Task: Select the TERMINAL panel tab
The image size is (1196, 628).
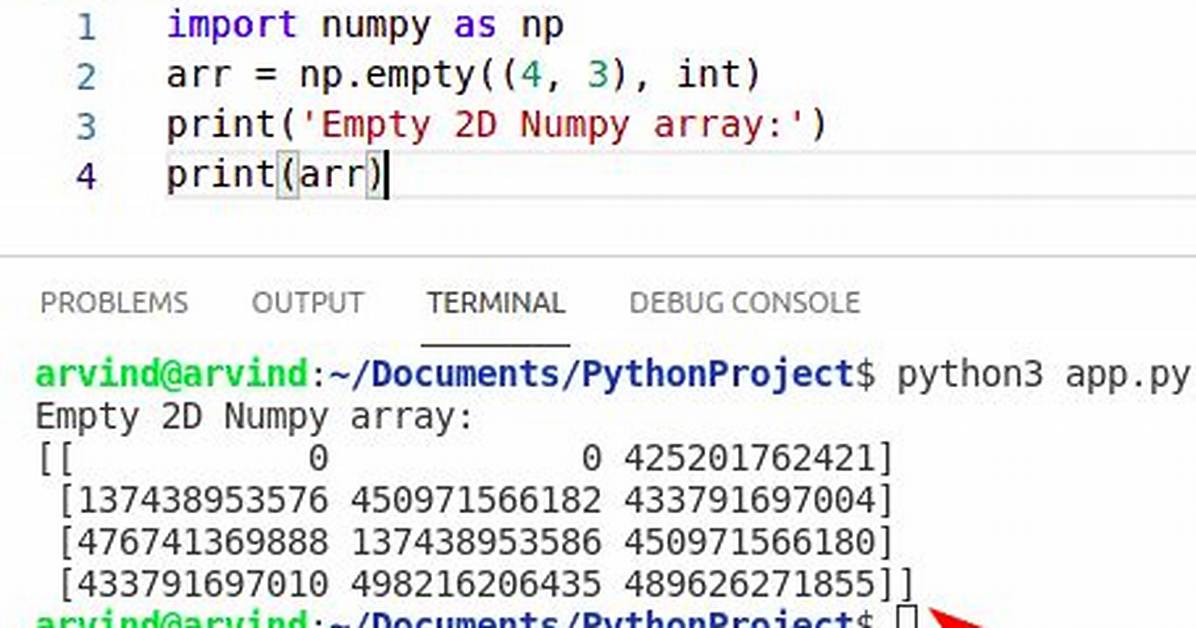Action: [496, 303]
